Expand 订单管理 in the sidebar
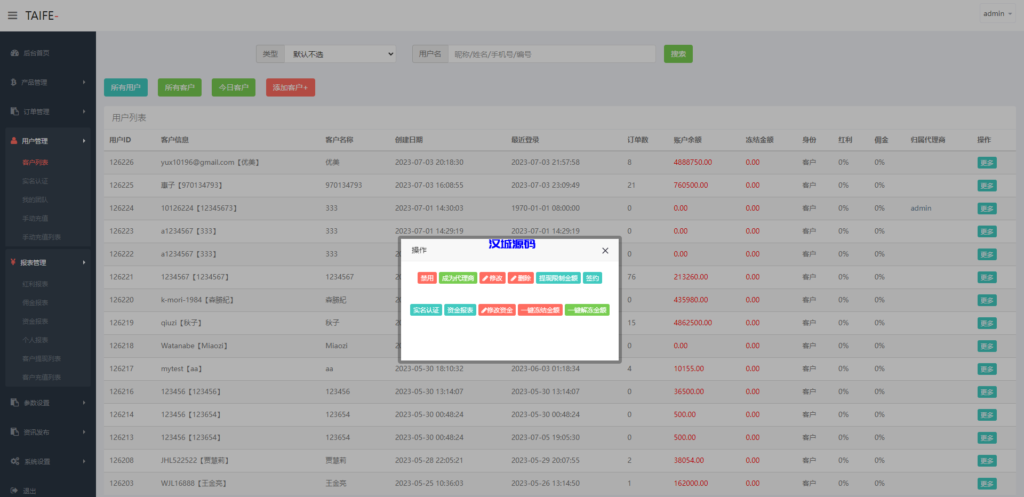The height and width of the screenshot is (497, 1024). pos(47,111)
